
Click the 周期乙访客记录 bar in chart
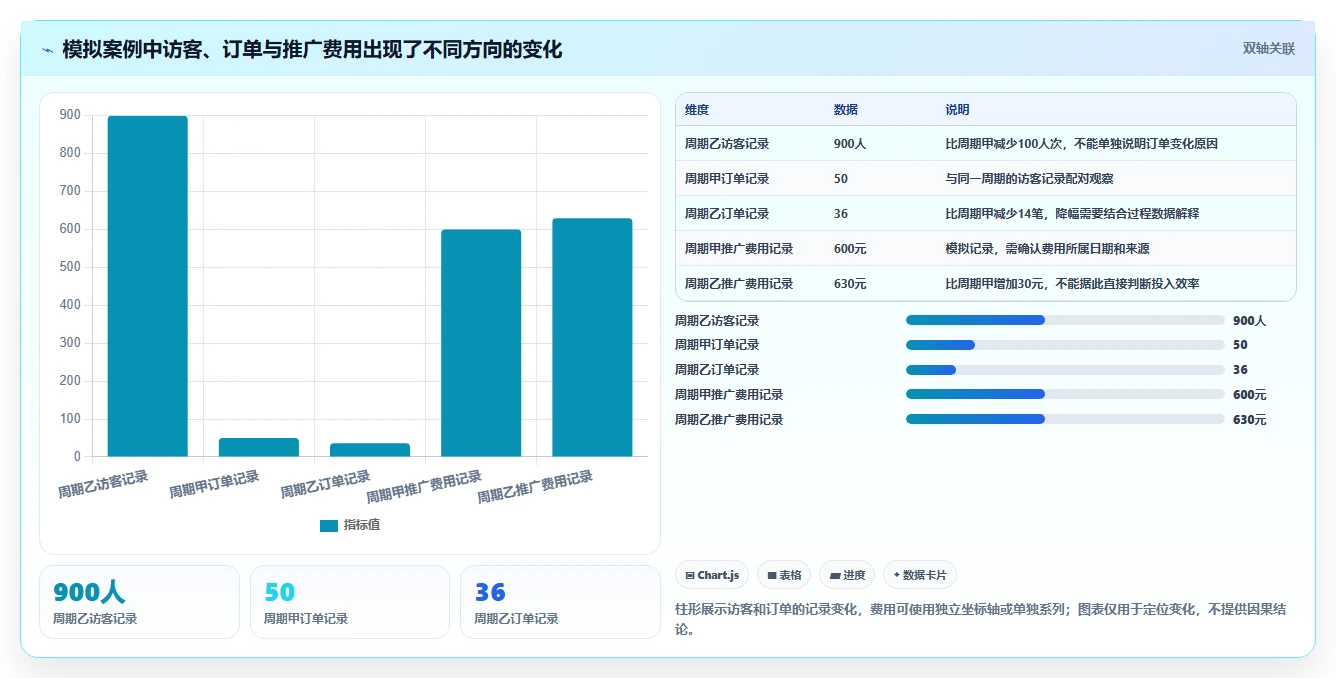(148, 286)
